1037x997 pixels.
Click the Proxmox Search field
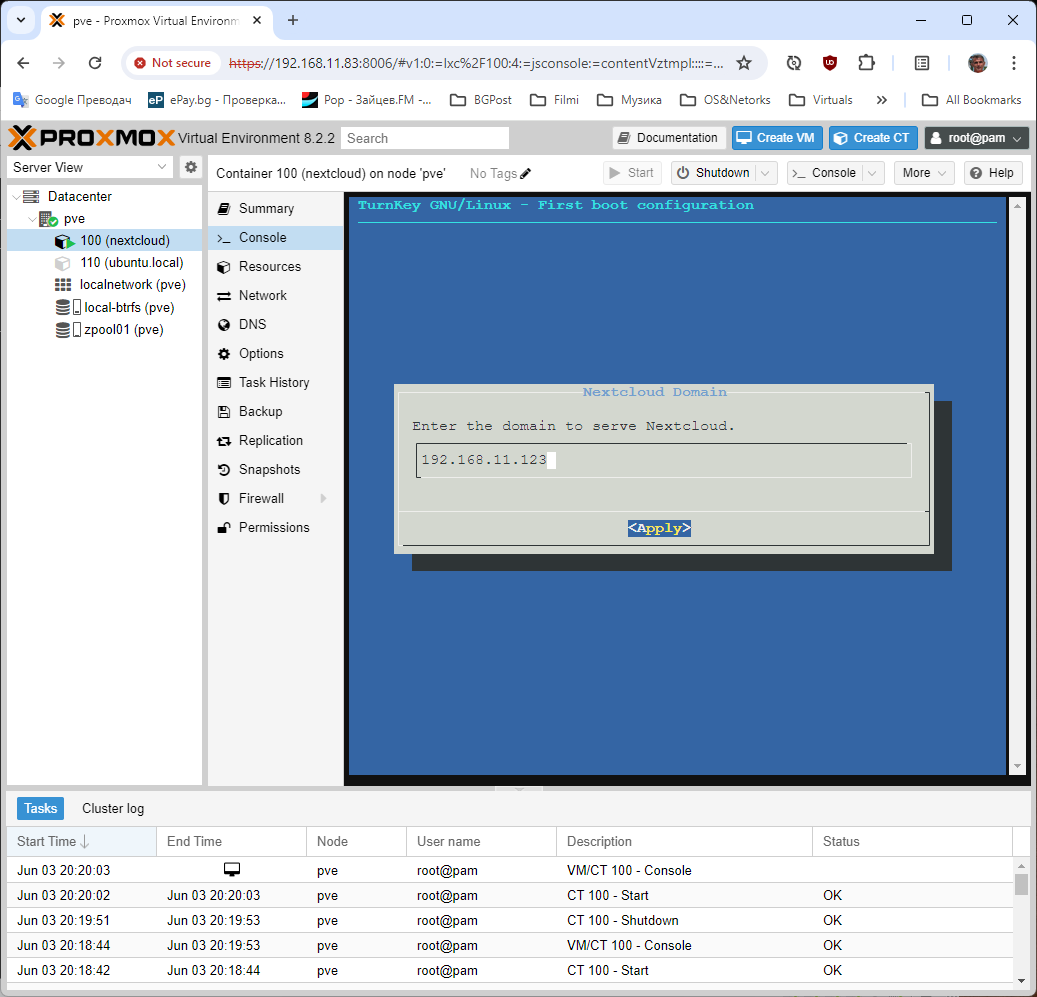(425, 138)
